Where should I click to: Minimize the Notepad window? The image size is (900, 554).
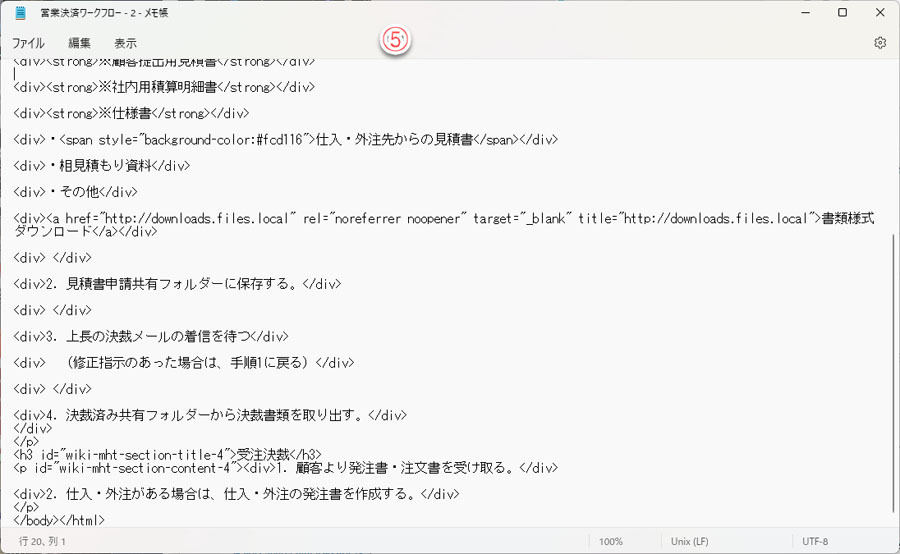coord(806,12)
